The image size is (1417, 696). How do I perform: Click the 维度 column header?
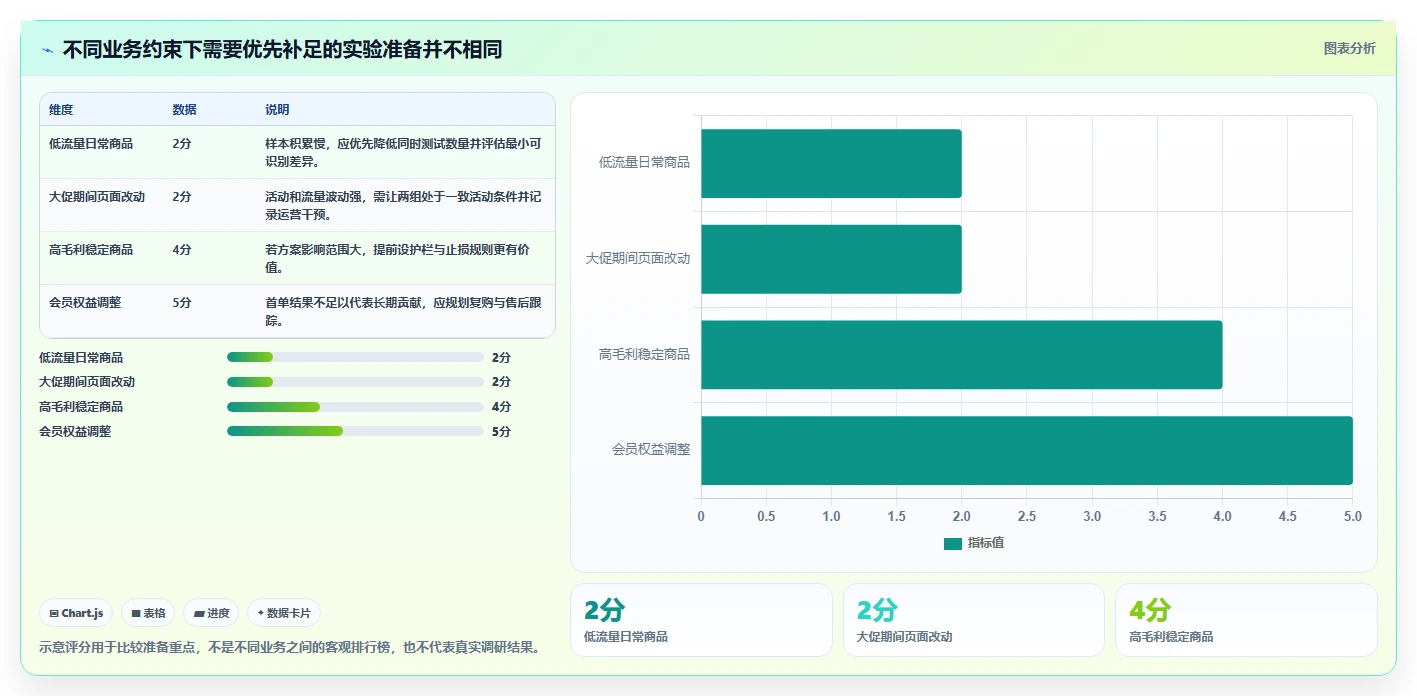(x=61, y=110)
